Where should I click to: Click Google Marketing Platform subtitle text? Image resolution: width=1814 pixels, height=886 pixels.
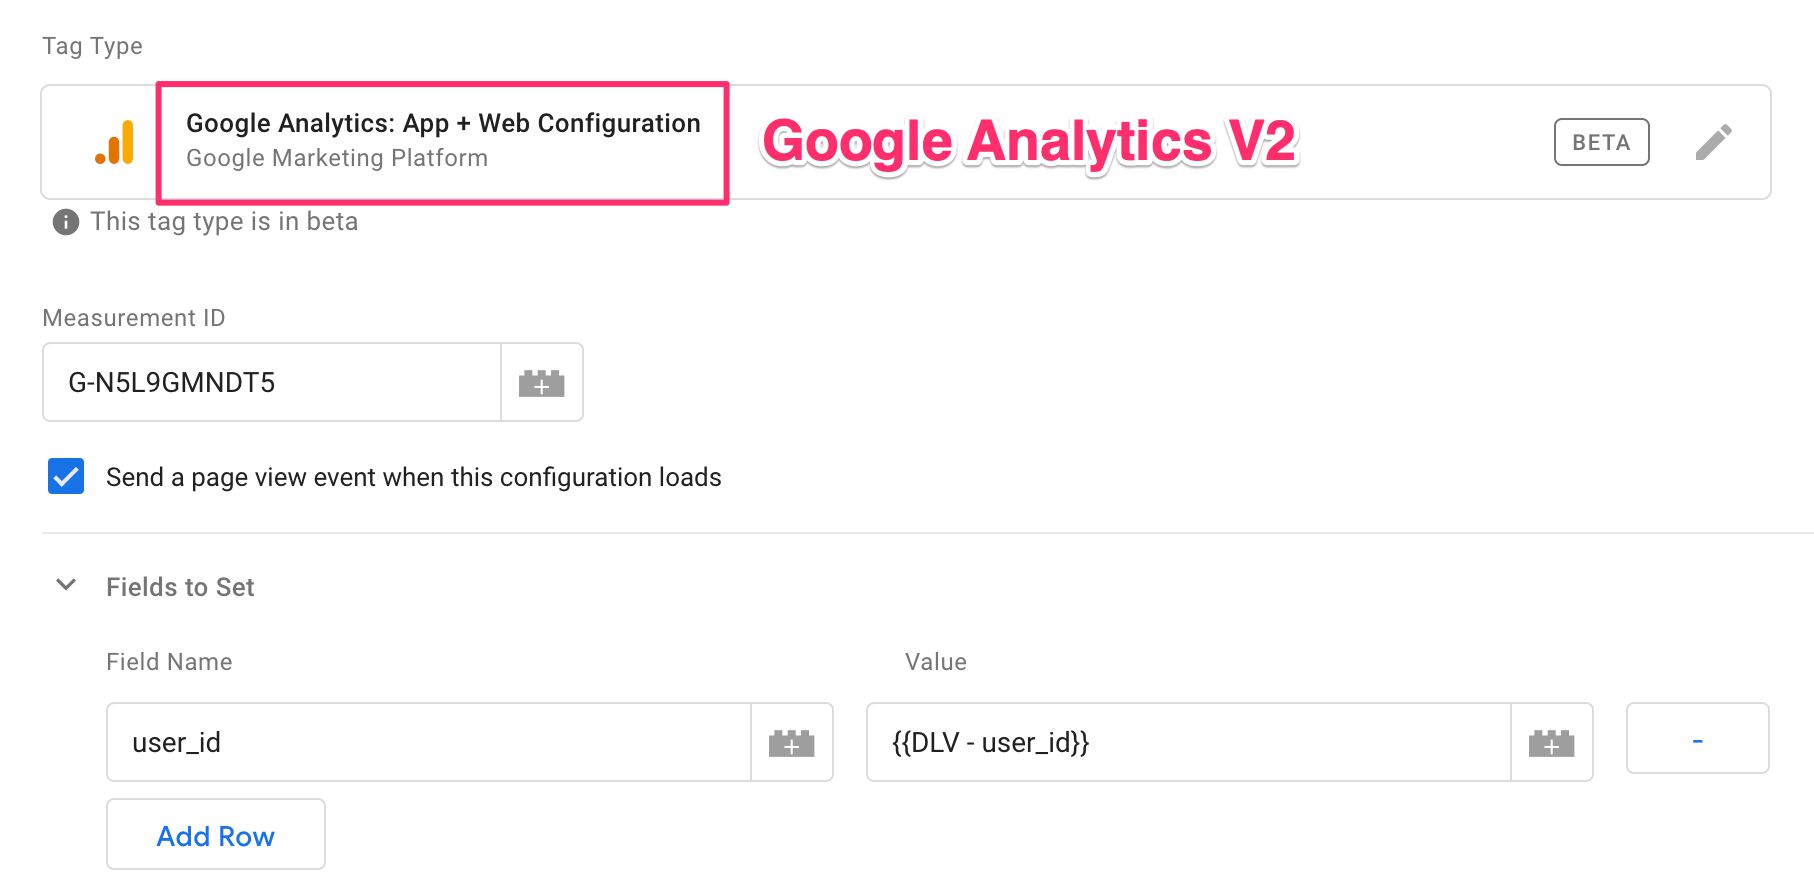[337, 158]
